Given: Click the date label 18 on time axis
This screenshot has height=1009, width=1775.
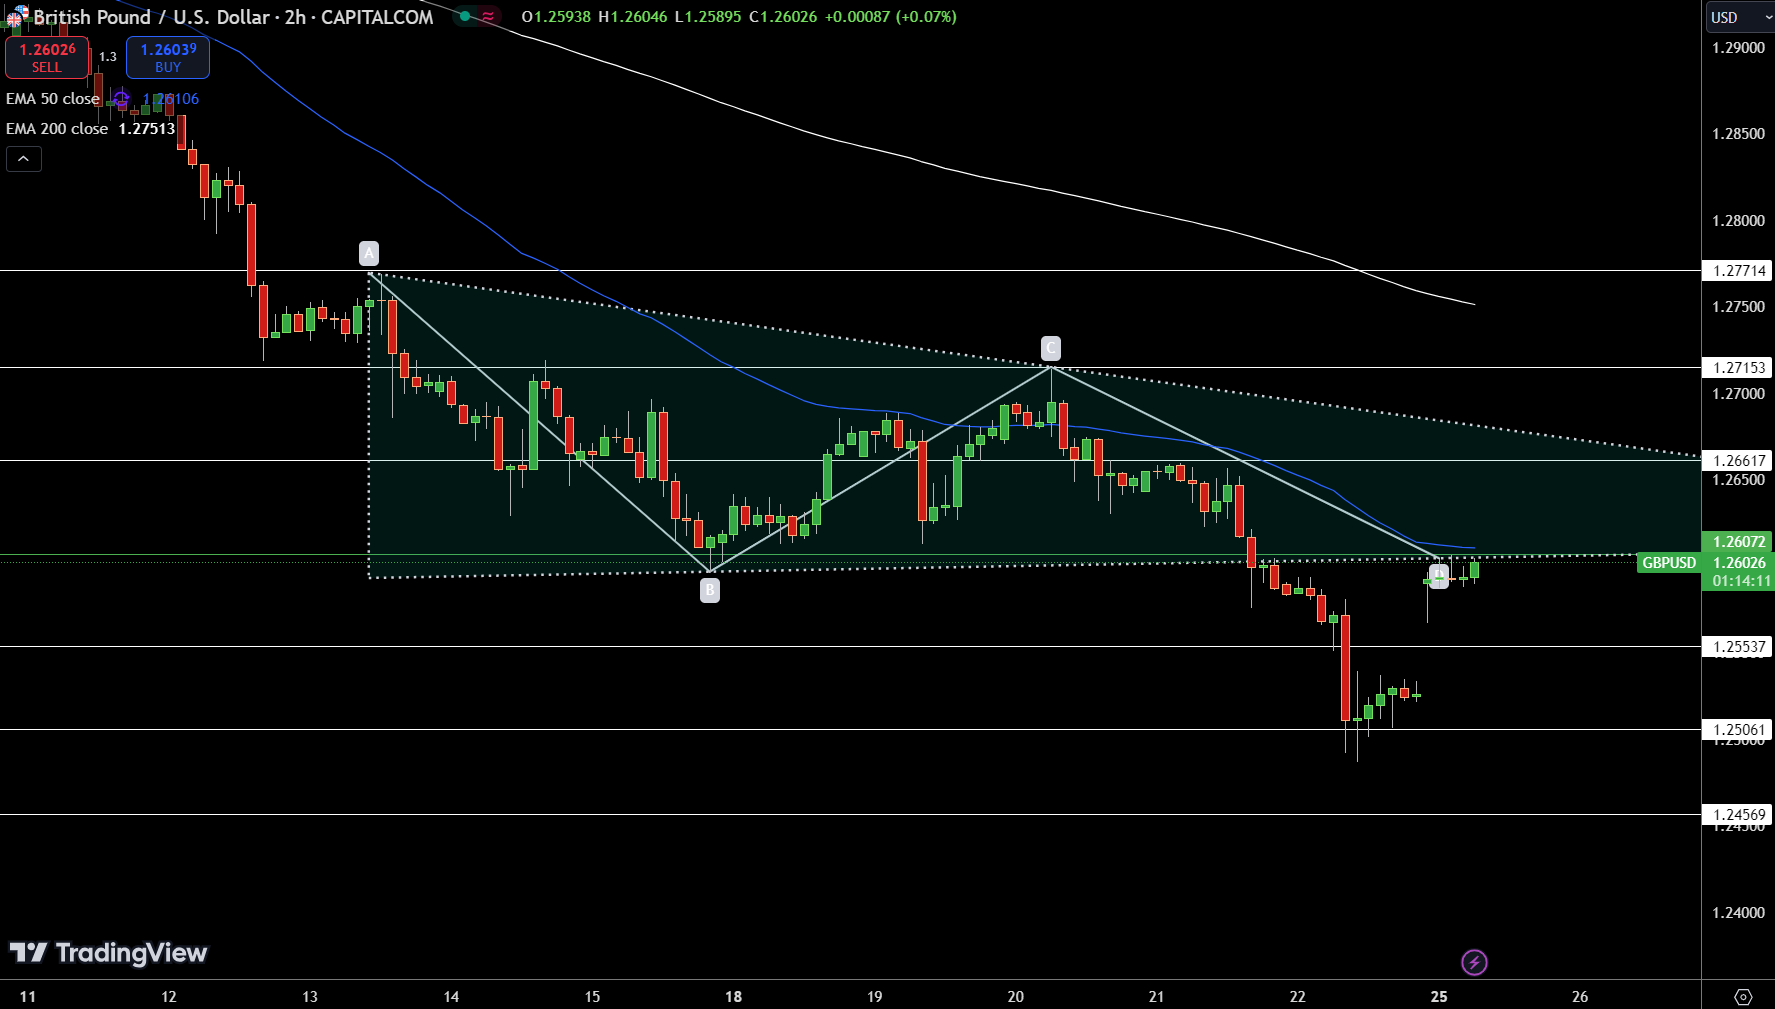Looking at the screenshot, I should (734, 996).
